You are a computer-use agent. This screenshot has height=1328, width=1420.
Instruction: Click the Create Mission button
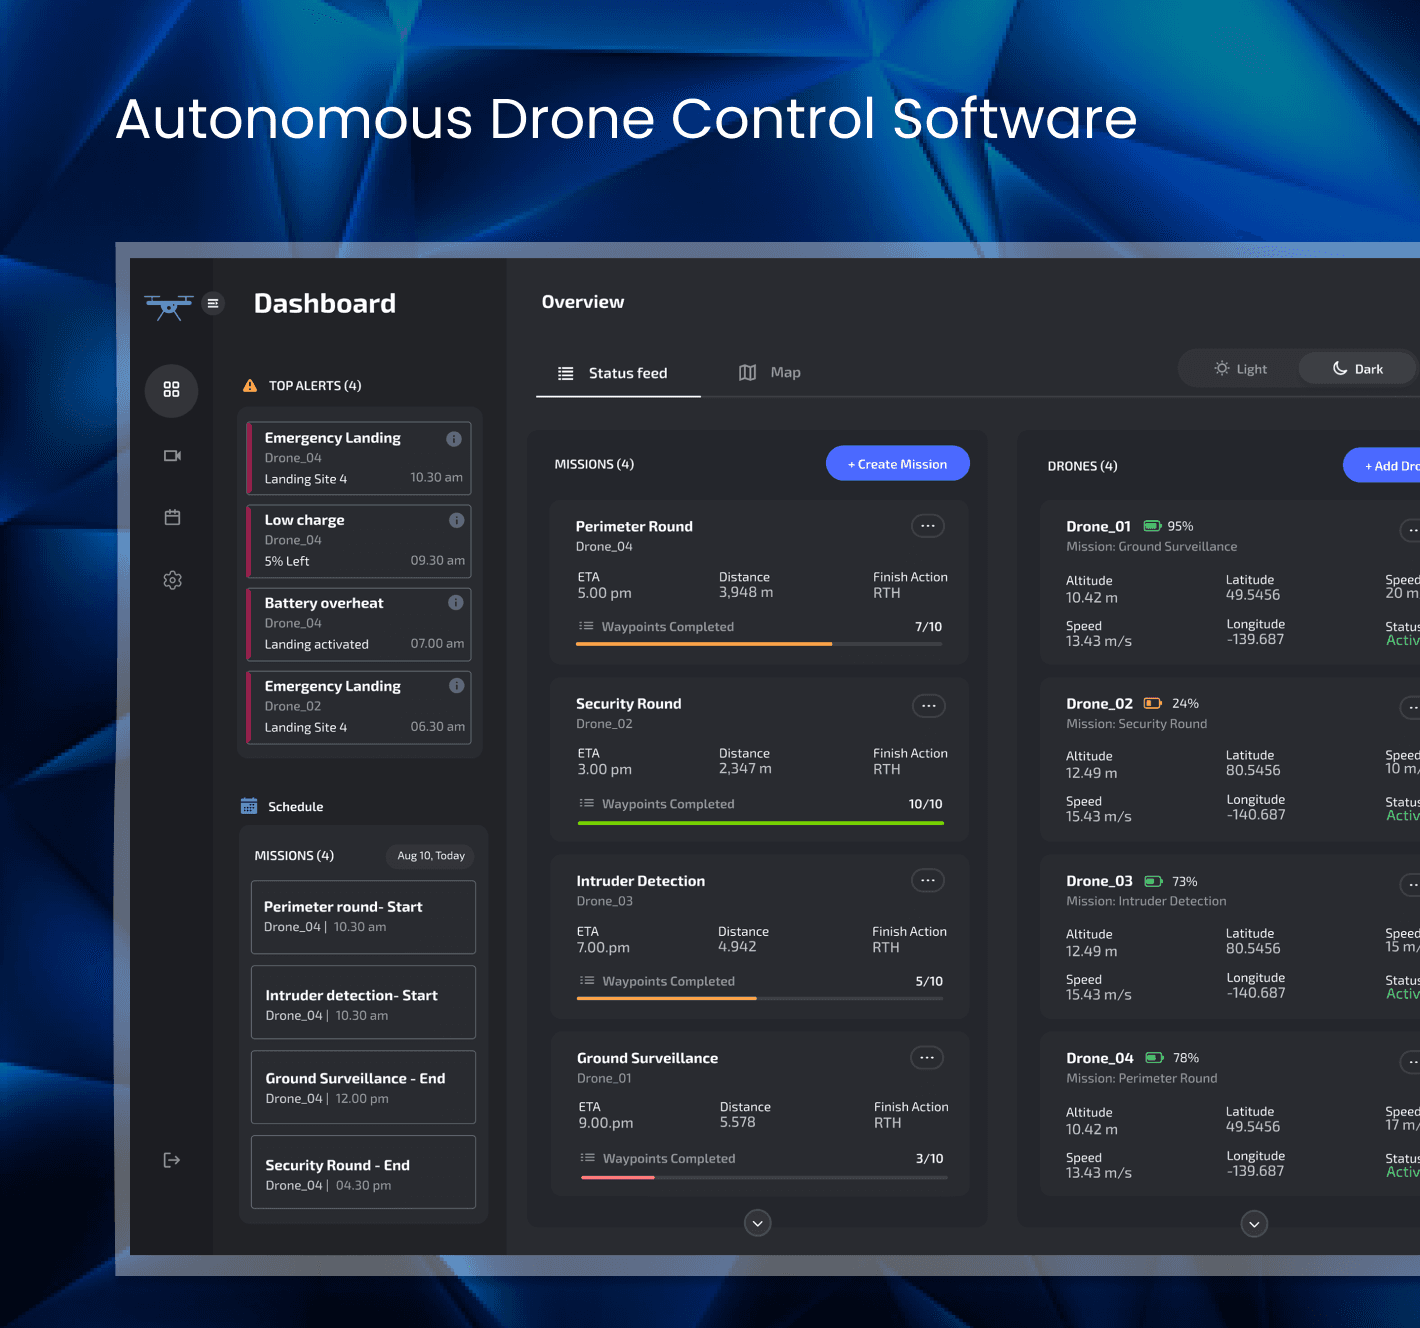(898, 463)
